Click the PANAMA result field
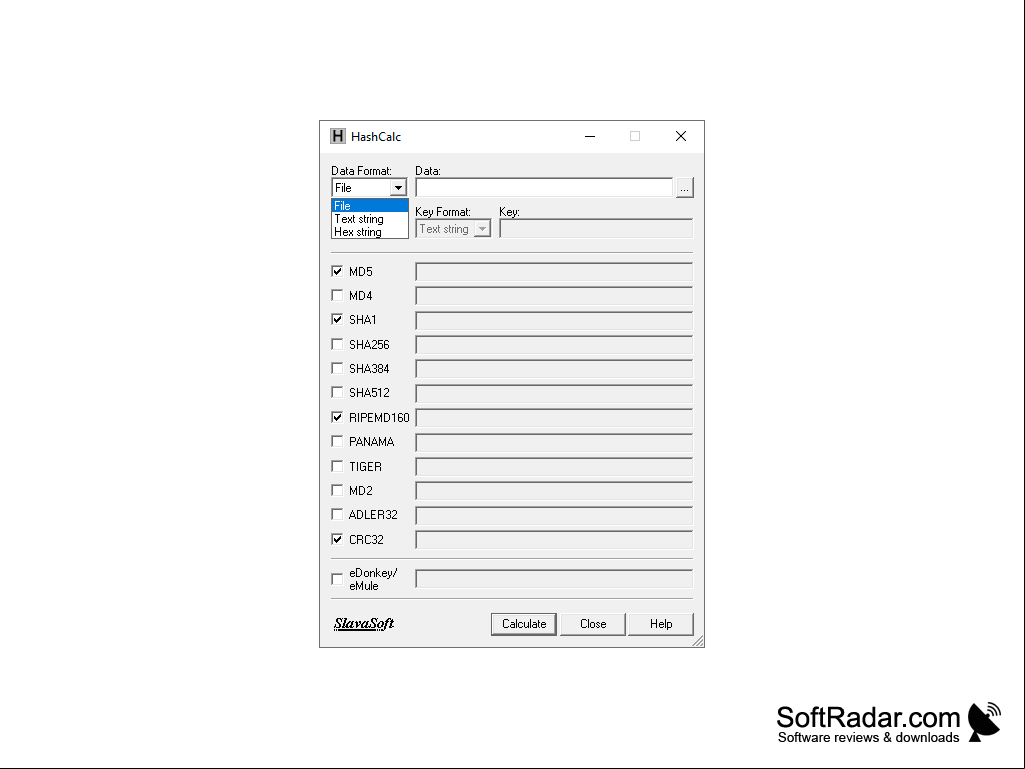Image resolution: width=1025 pixels, height=769 pixels. pyautogui.click(x=554, y=443)
